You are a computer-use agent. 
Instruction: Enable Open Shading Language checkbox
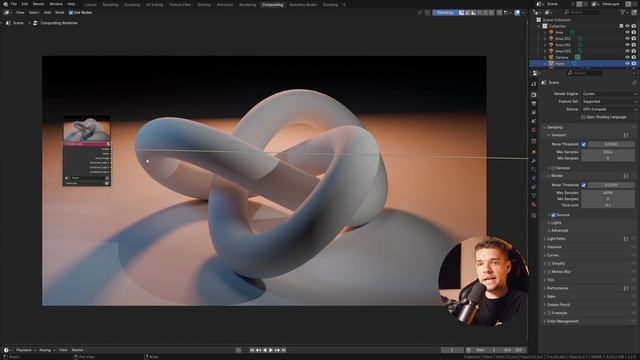[583, 117]
